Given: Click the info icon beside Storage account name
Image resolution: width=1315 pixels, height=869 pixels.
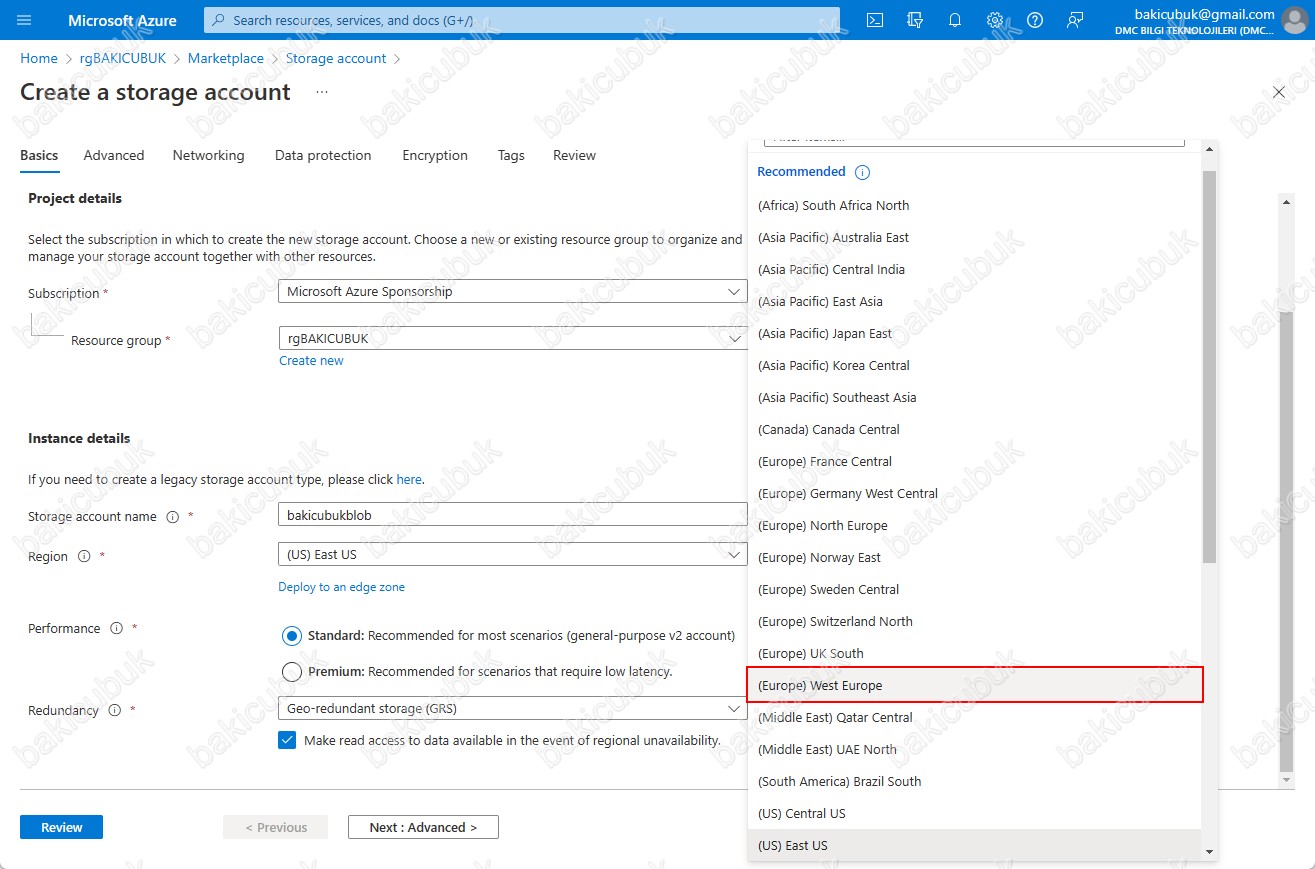Looking at the screenshot, I should coord(172,517).
